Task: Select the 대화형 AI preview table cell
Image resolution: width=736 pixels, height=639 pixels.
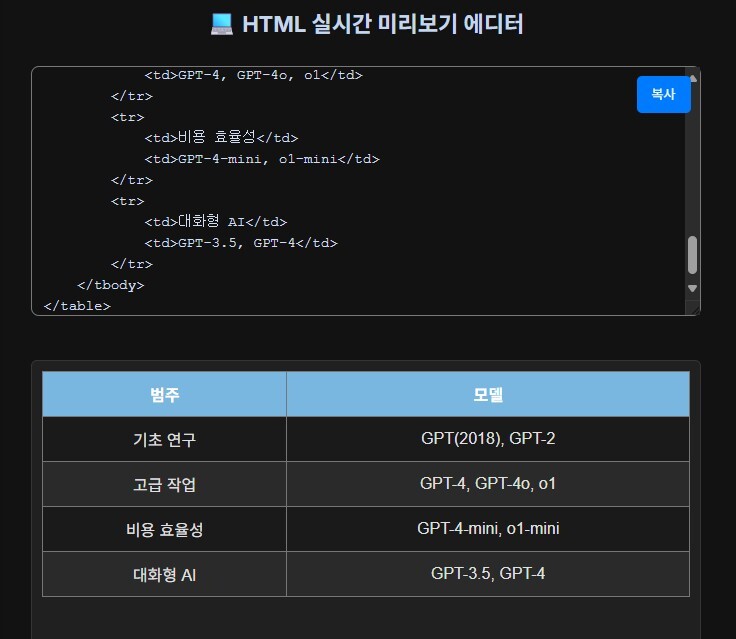Action: (x=164, y=574)
